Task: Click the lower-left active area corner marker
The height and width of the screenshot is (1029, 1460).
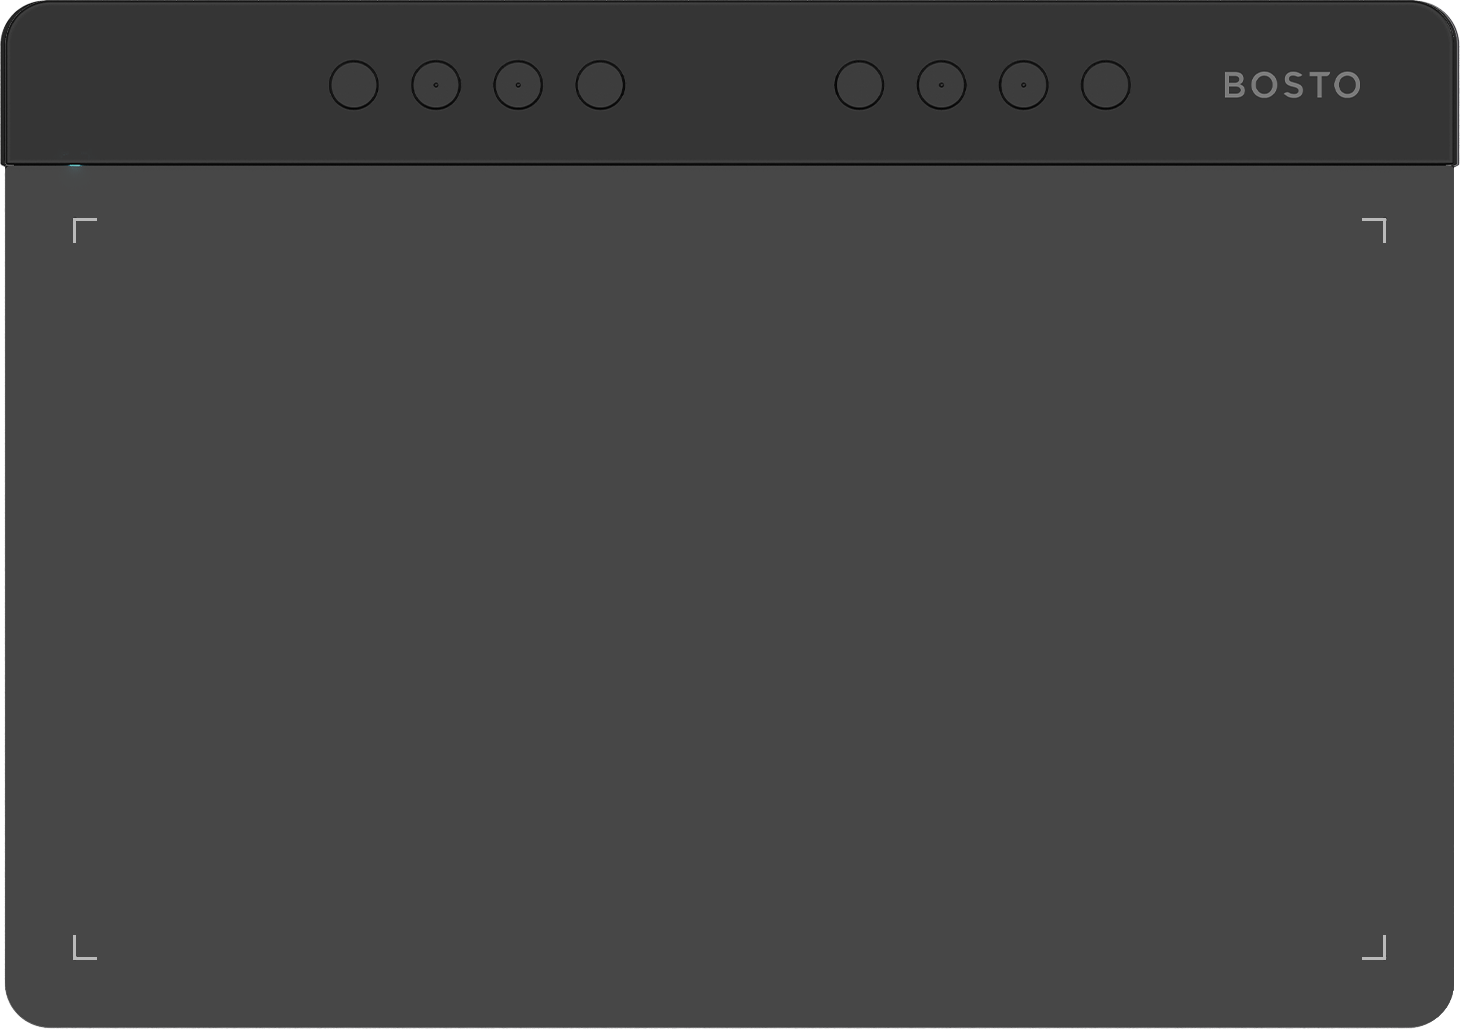Action: coord(84,947)
